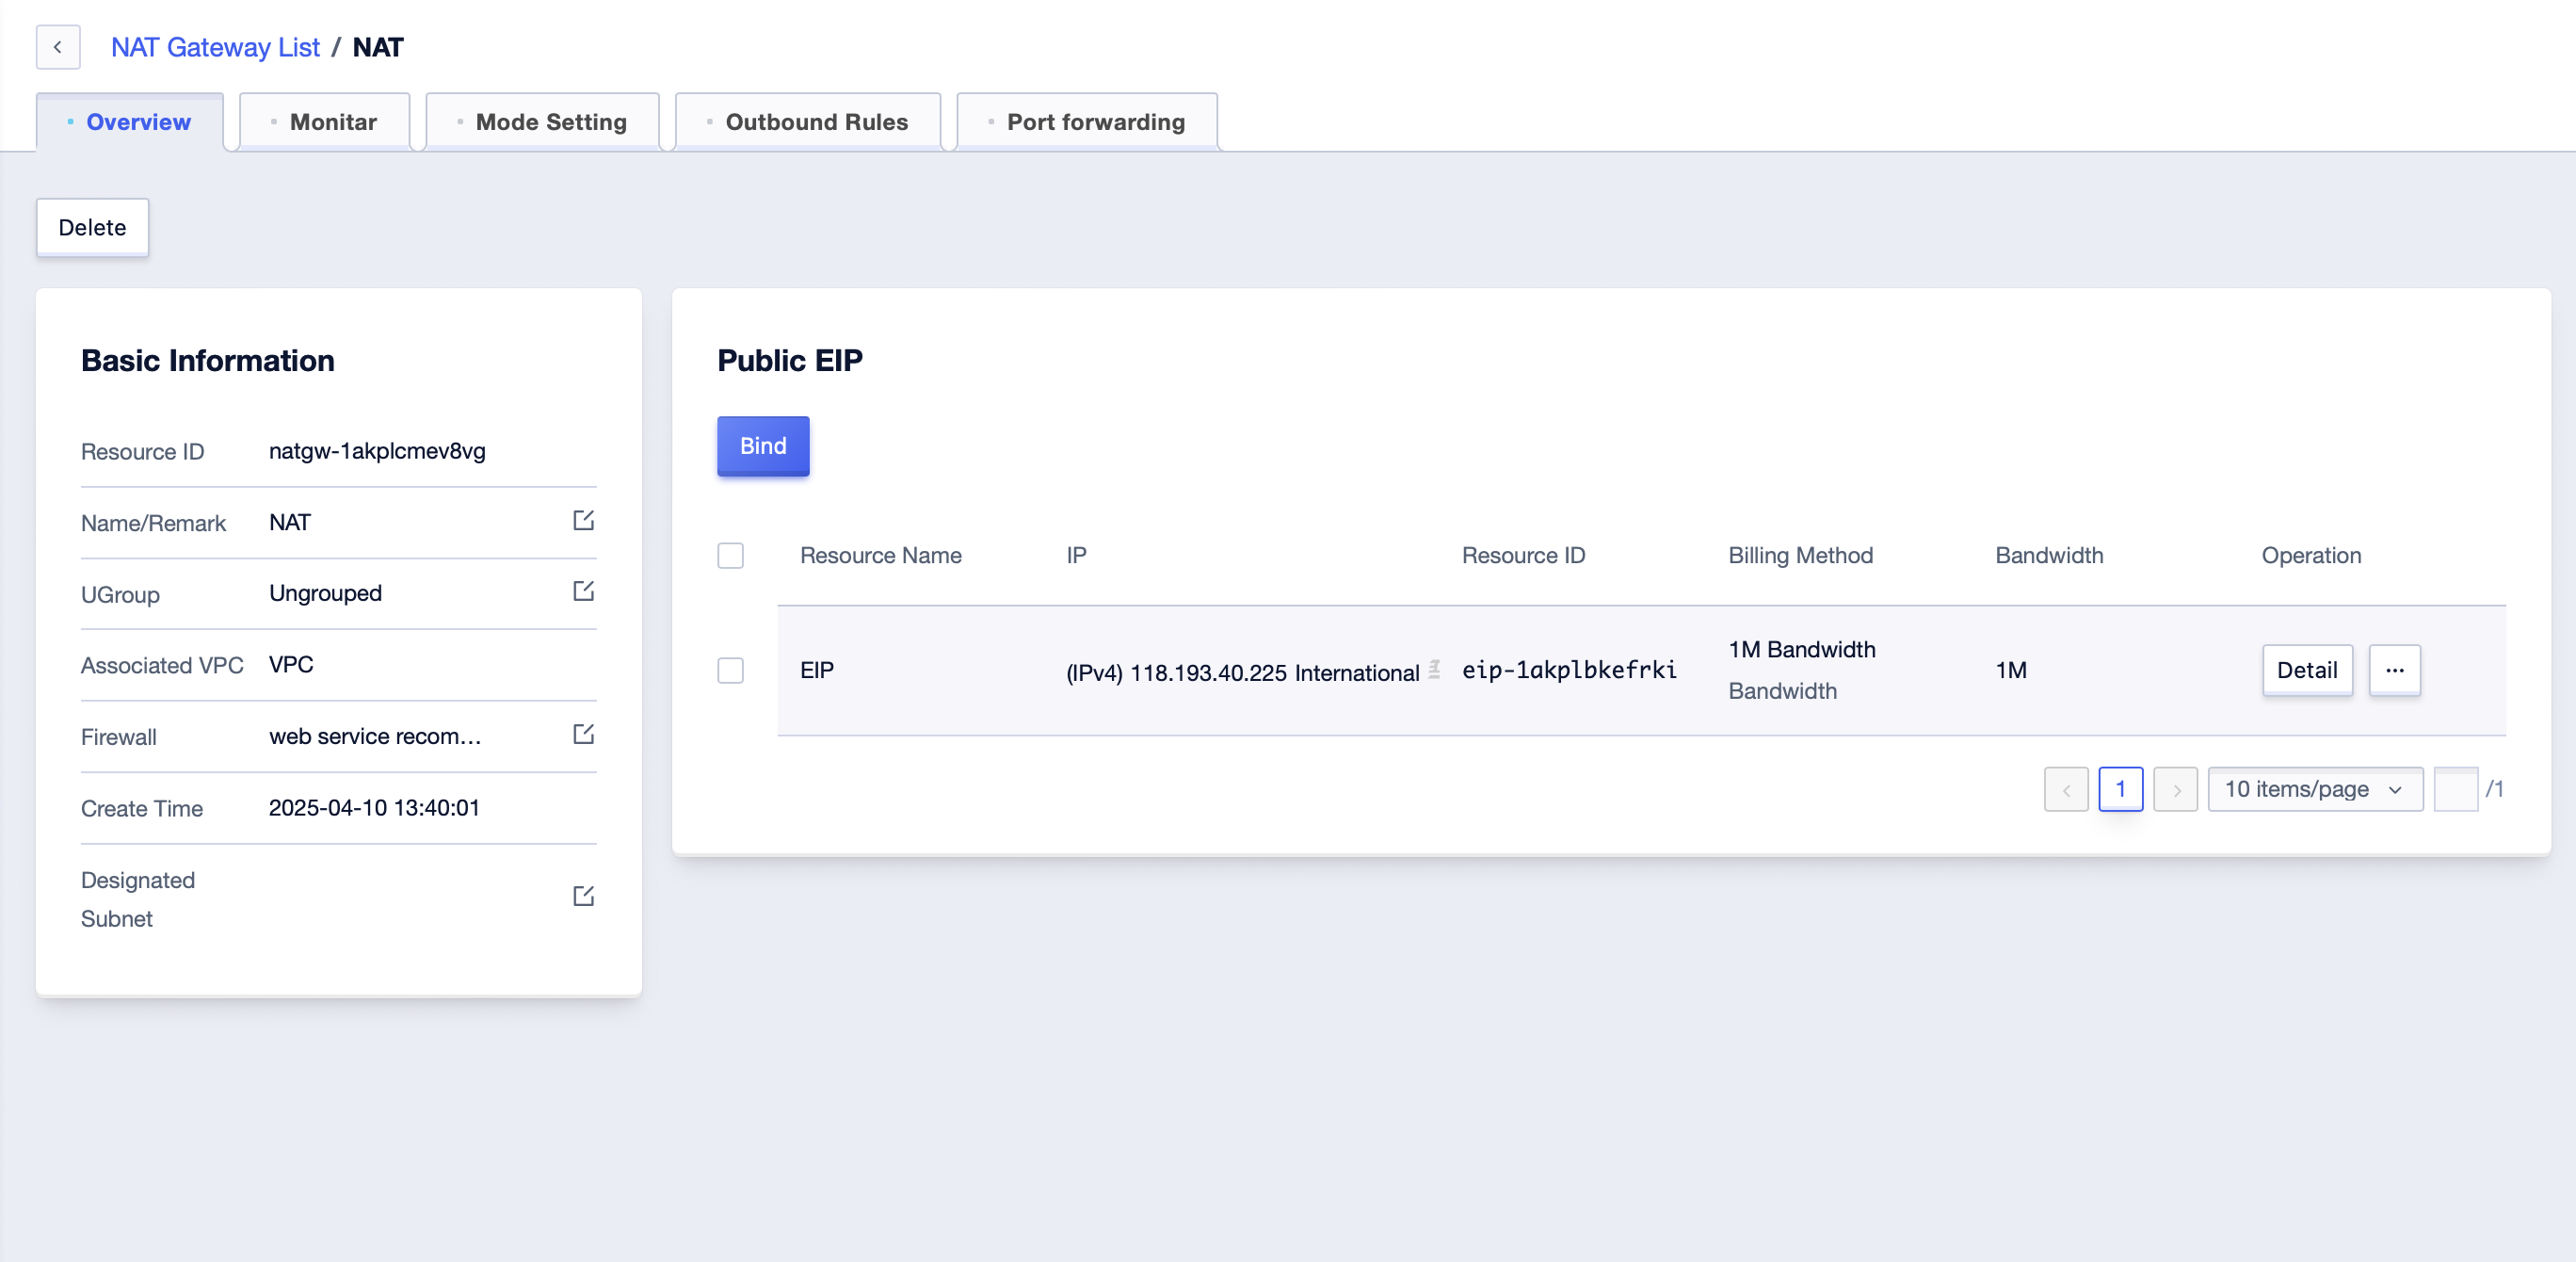The height and width of the screenshot is (1262, 2576).
Task: Edit the UGroup setting icon
Action: point(583,591)
